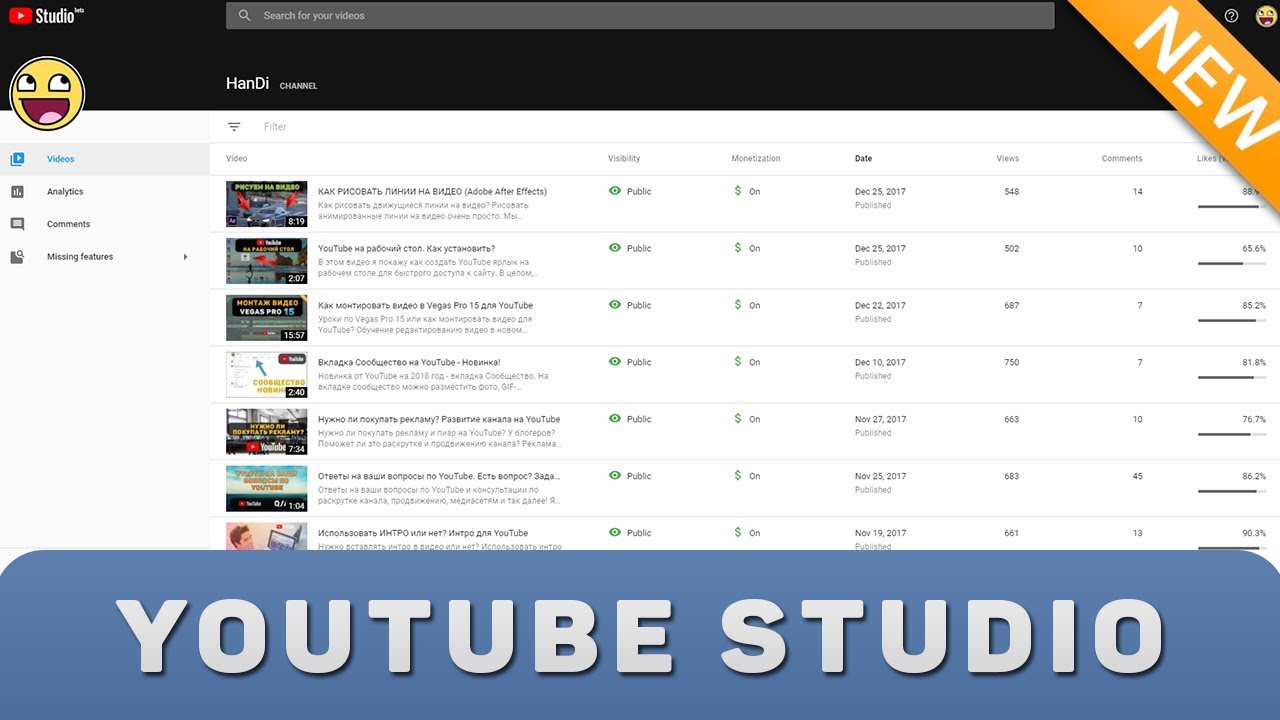Sort by the Date column header
Screen dimensions: 1280x720
click(x=863, y=159)
